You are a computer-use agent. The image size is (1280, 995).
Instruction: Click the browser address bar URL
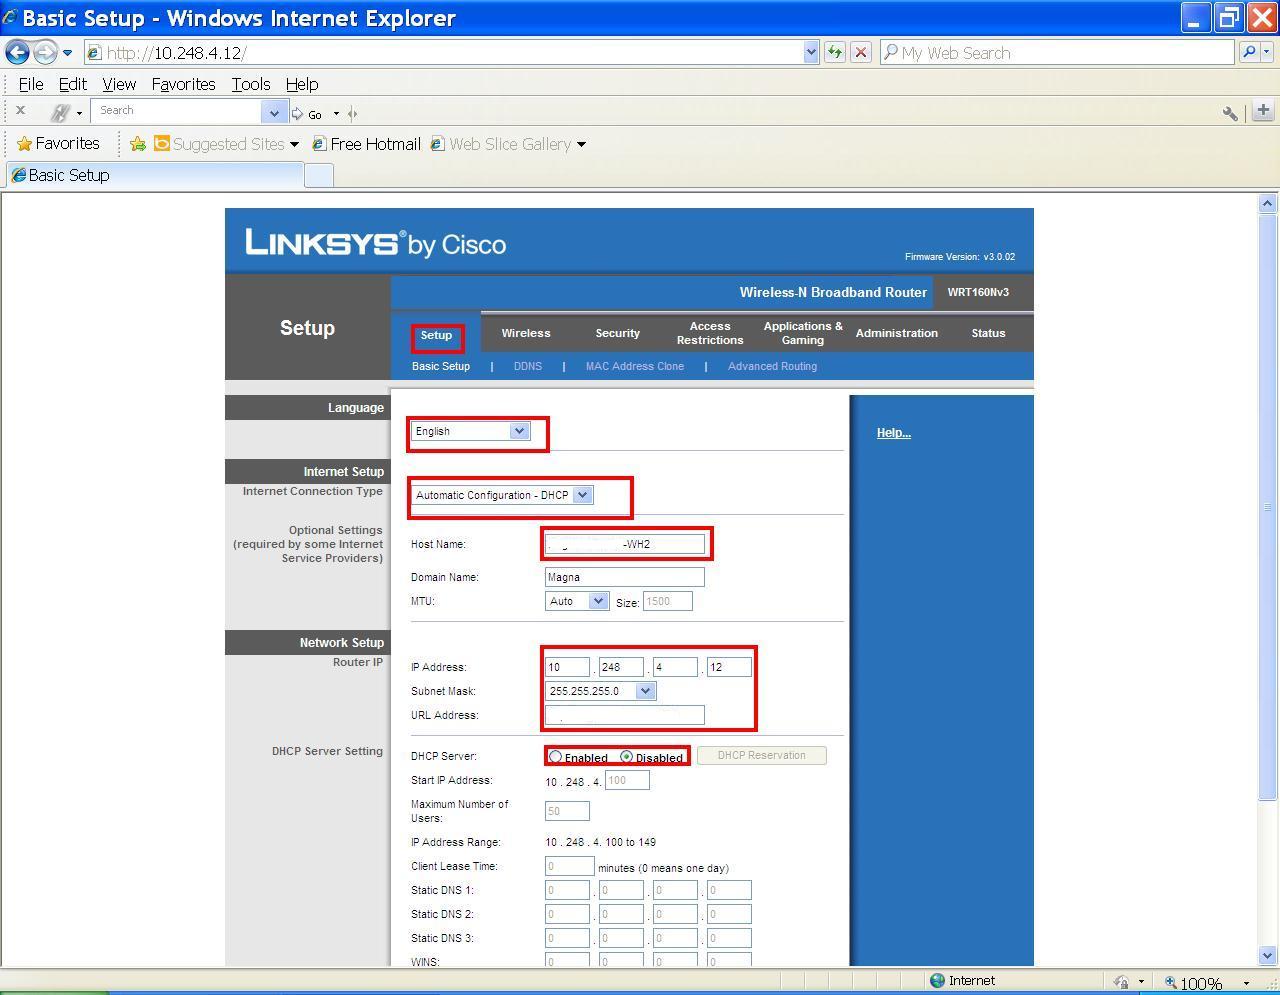click(445, 53)
